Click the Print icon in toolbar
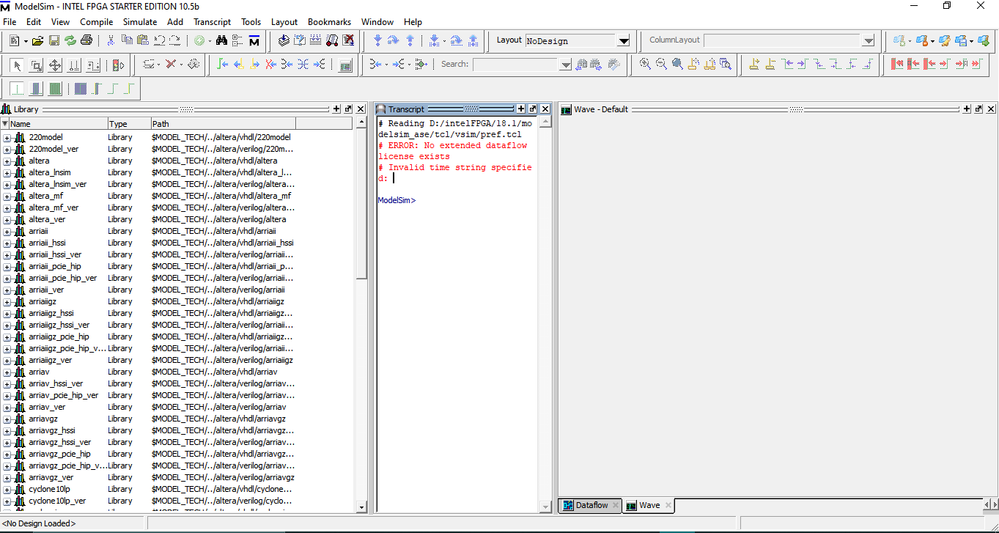 tap(87, 41)
